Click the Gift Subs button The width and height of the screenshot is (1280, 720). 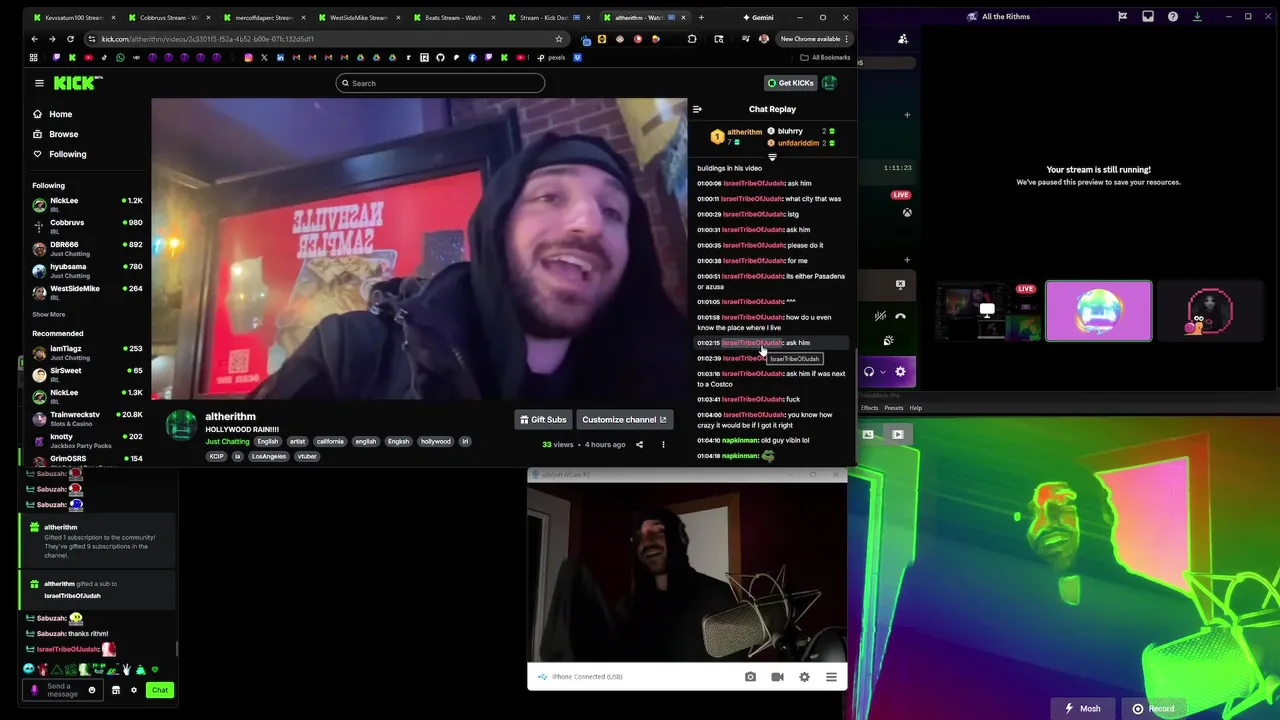(x=543, y=420)
